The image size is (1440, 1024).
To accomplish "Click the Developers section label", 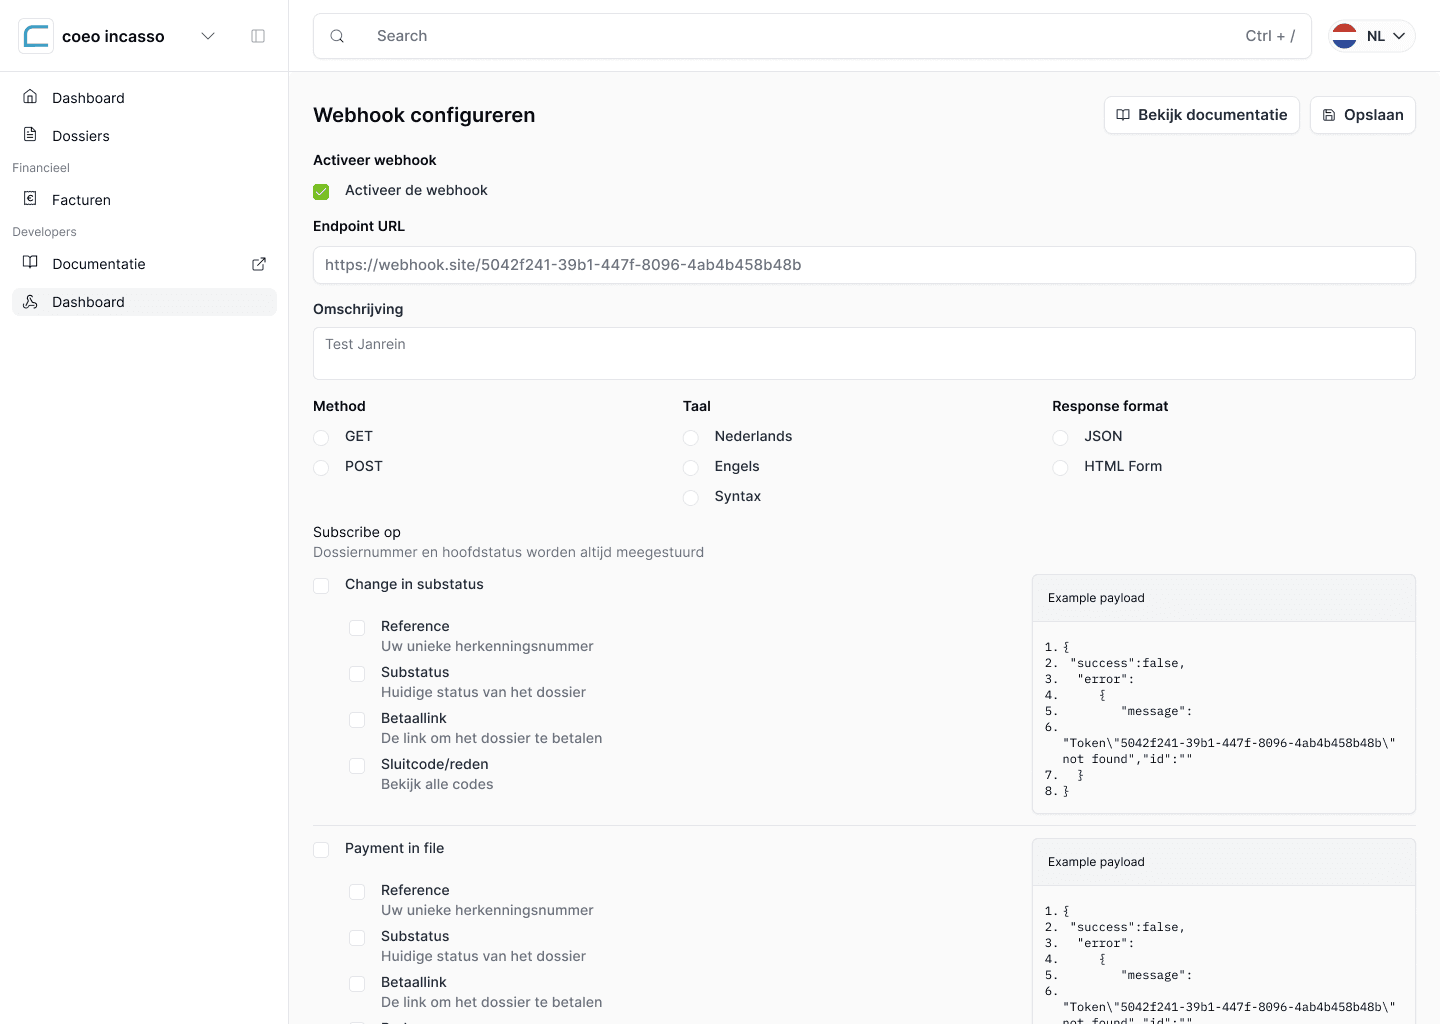I will [x=44, y=232].
